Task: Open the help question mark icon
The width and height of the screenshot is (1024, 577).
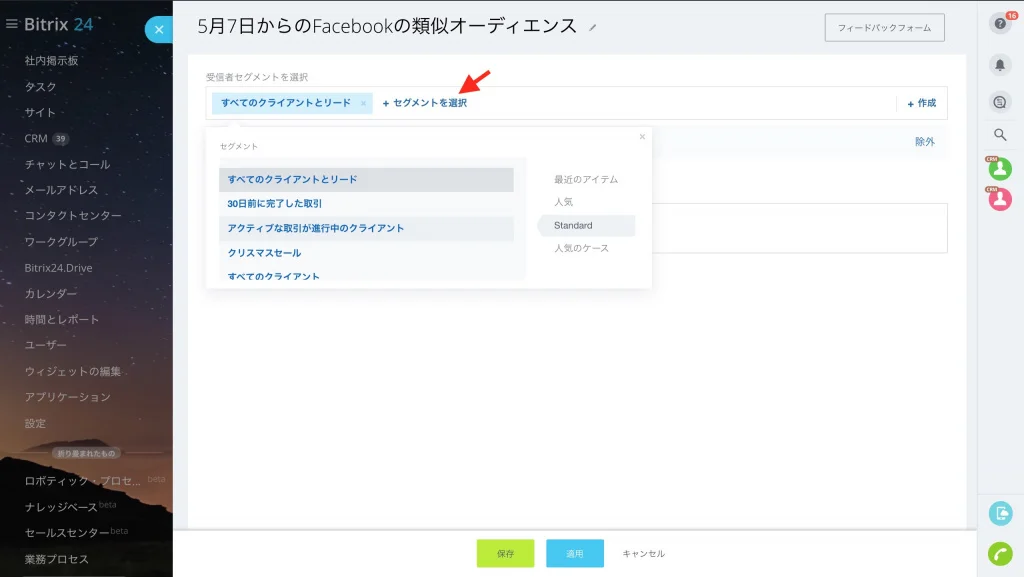Action: (x=1000, y=23)
